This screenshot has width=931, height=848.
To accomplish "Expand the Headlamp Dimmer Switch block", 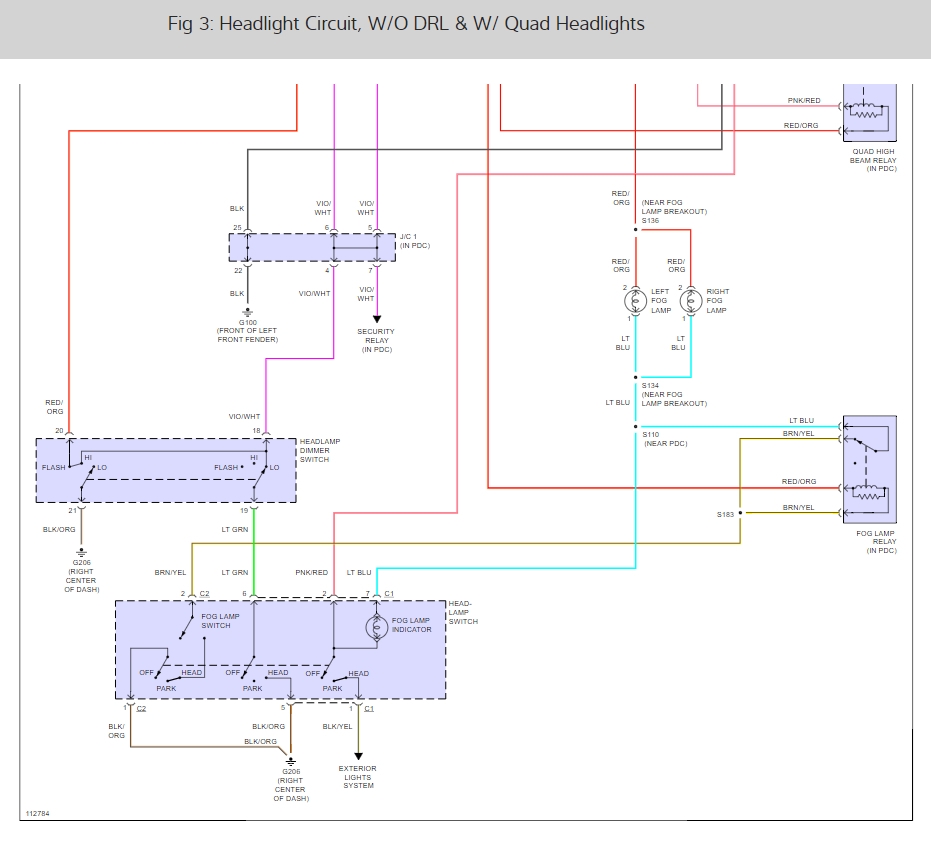I will click(x=165, y=470).
